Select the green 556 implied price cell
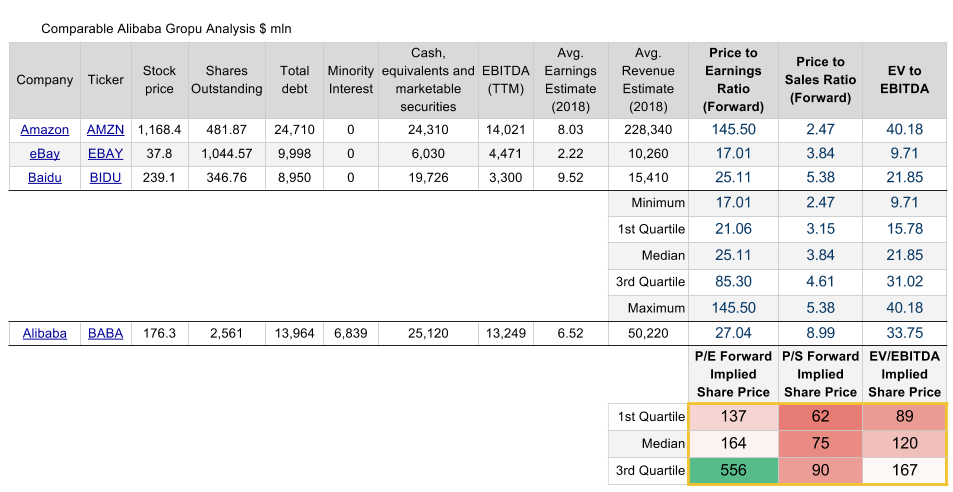The height and width of the screenshot is (492, 953). click(733, 470)
